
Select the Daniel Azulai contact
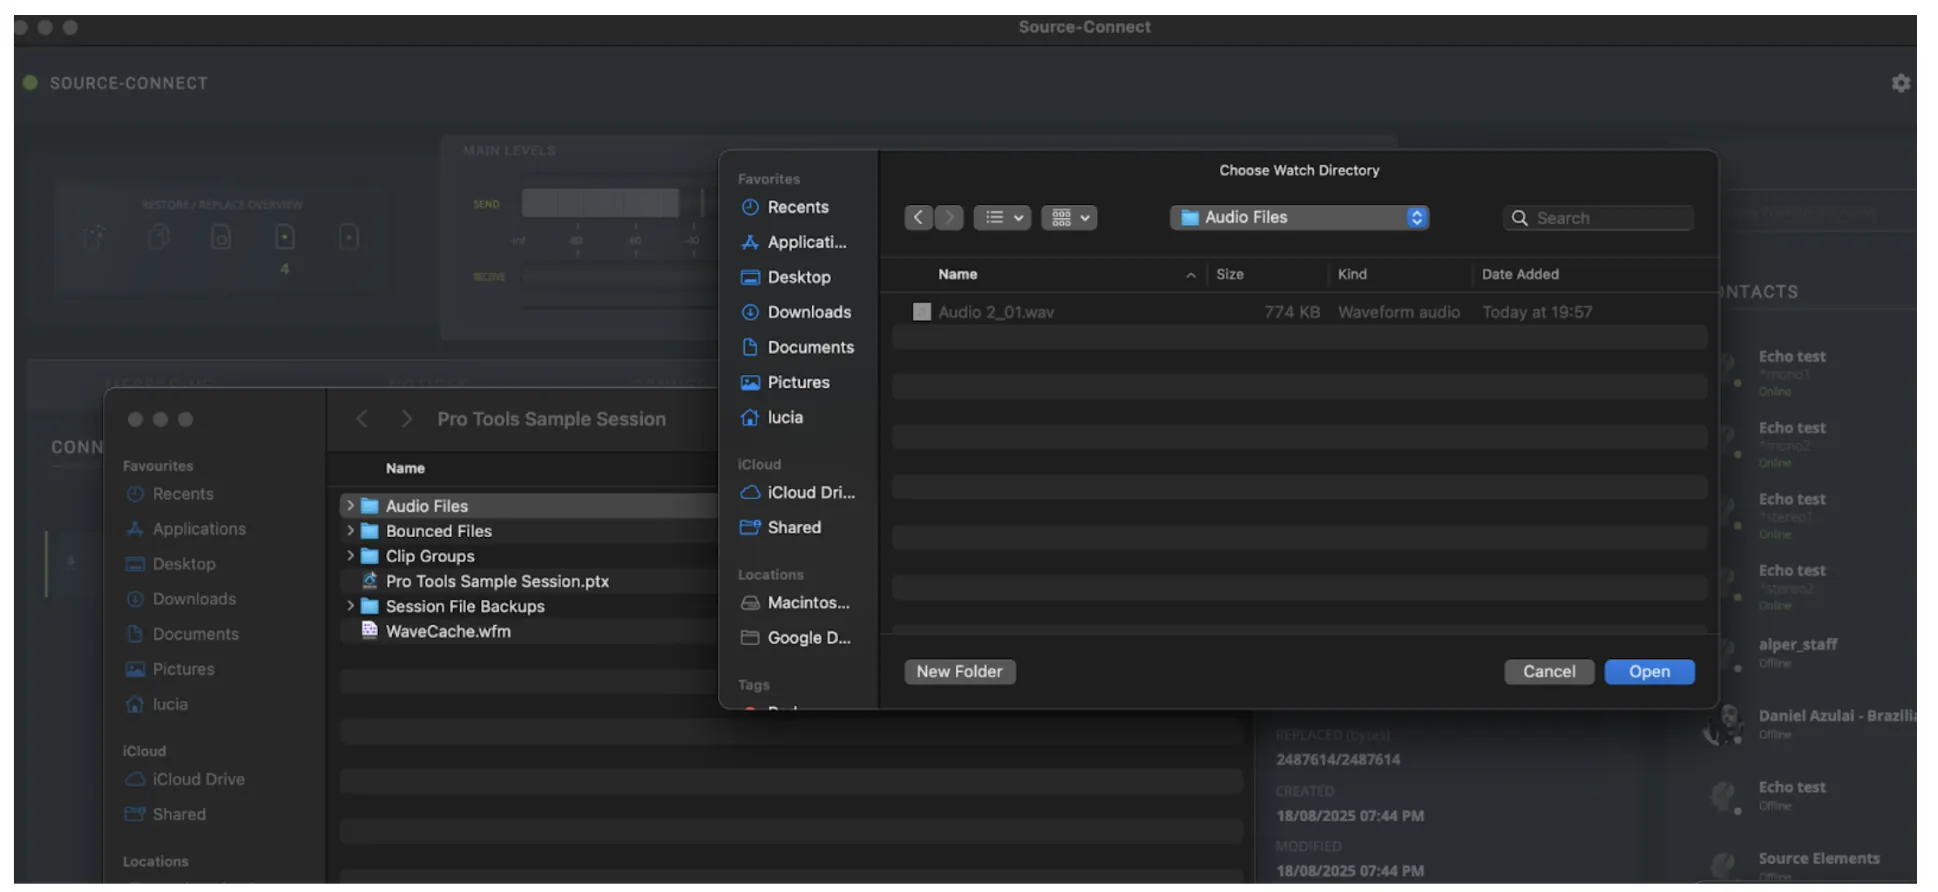[x=1810, y=723]
